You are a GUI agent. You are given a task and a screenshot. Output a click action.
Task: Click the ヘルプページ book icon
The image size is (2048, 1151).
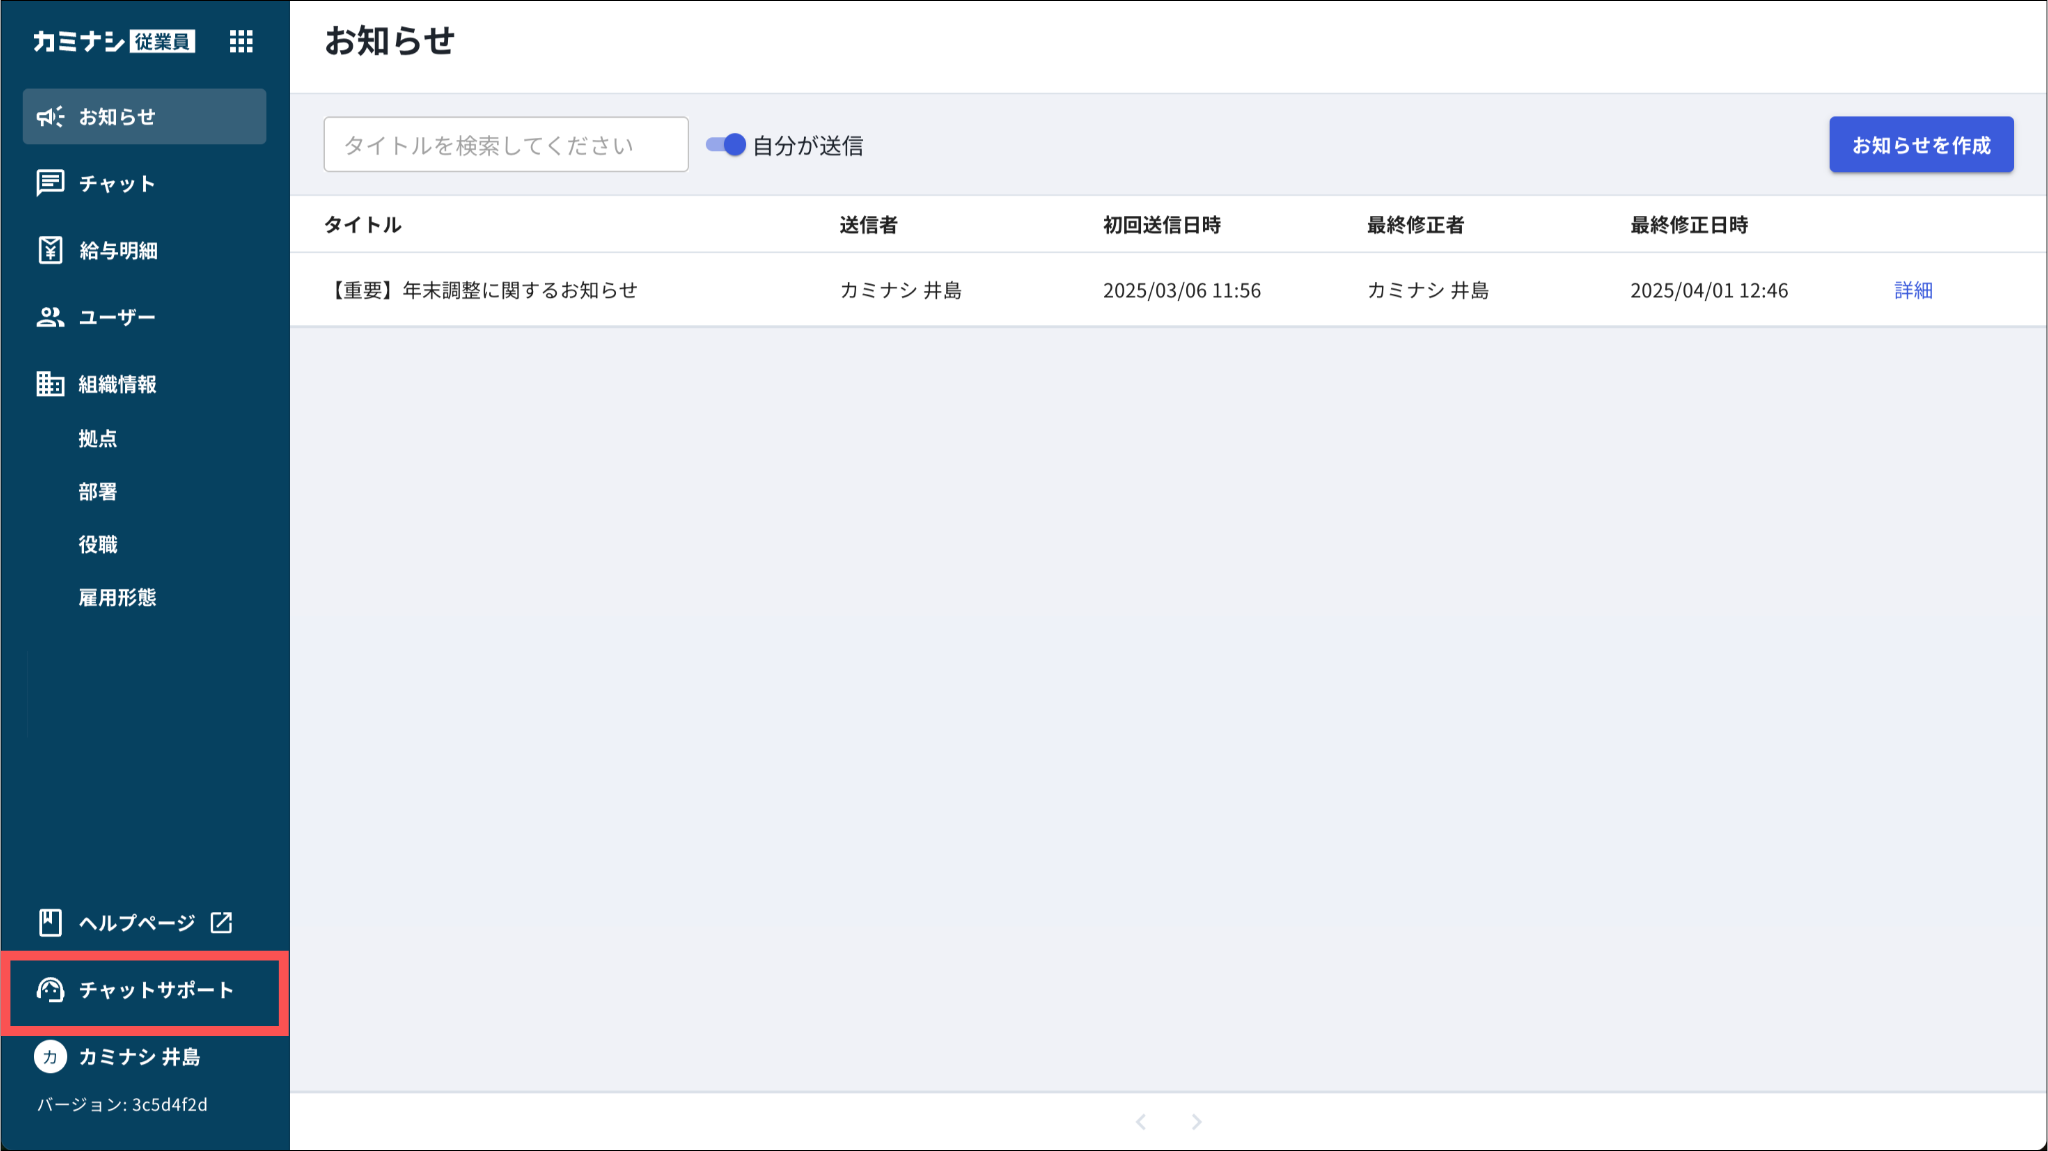point(50,922)
